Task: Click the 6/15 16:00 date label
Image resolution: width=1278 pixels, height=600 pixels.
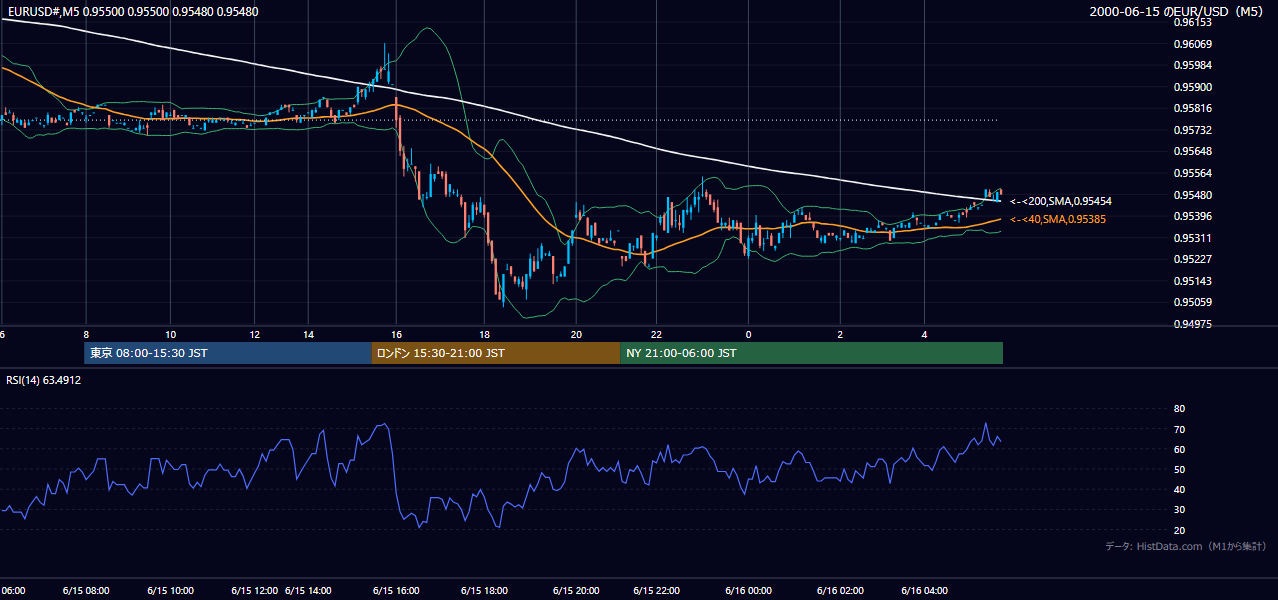Action: 395,591
